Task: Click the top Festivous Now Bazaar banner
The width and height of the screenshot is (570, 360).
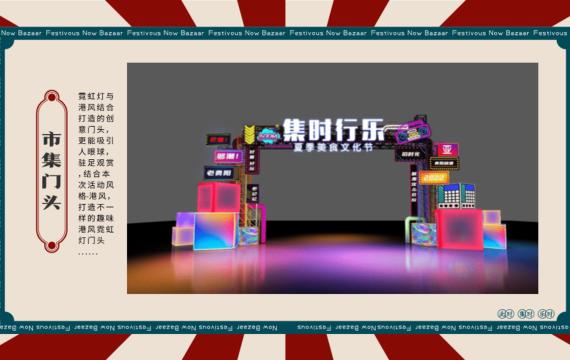Action: click(285, 33)
